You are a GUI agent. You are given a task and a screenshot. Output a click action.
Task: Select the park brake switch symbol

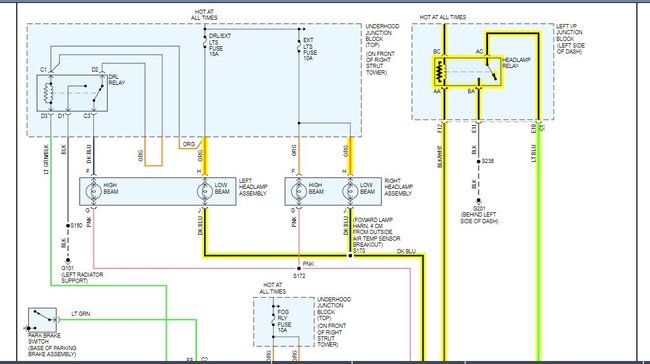[x=42, y=320]
